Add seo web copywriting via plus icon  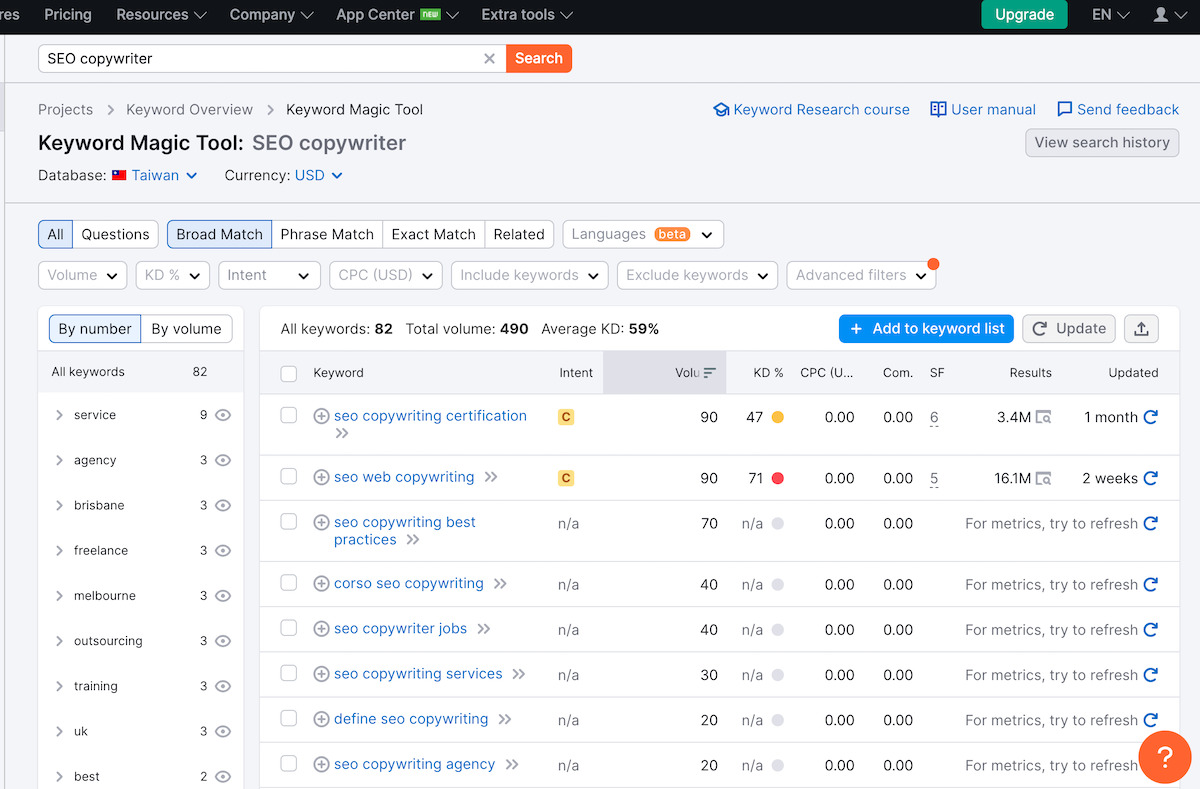click(x=321, y=477)
